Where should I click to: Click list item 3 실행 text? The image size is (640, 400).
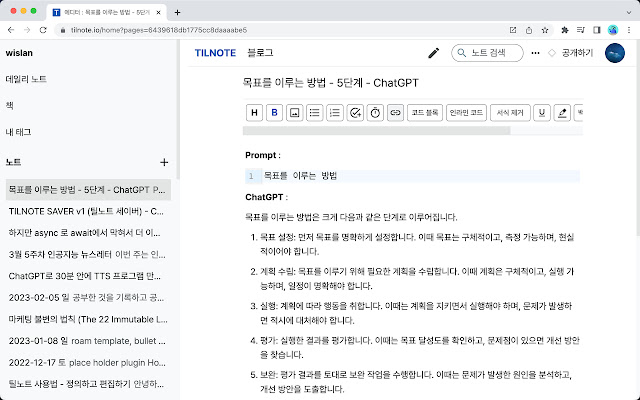[416, 313]
